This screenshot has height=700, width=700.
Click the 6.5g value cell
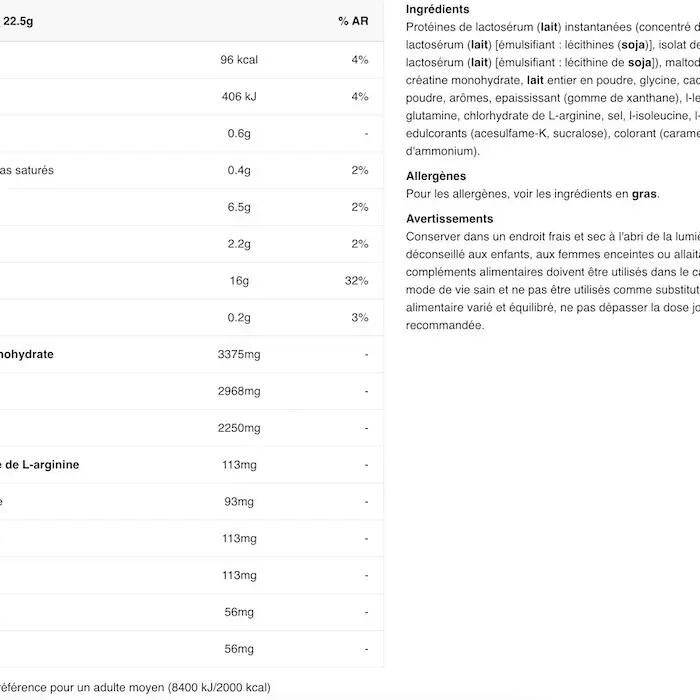point(239,207)
